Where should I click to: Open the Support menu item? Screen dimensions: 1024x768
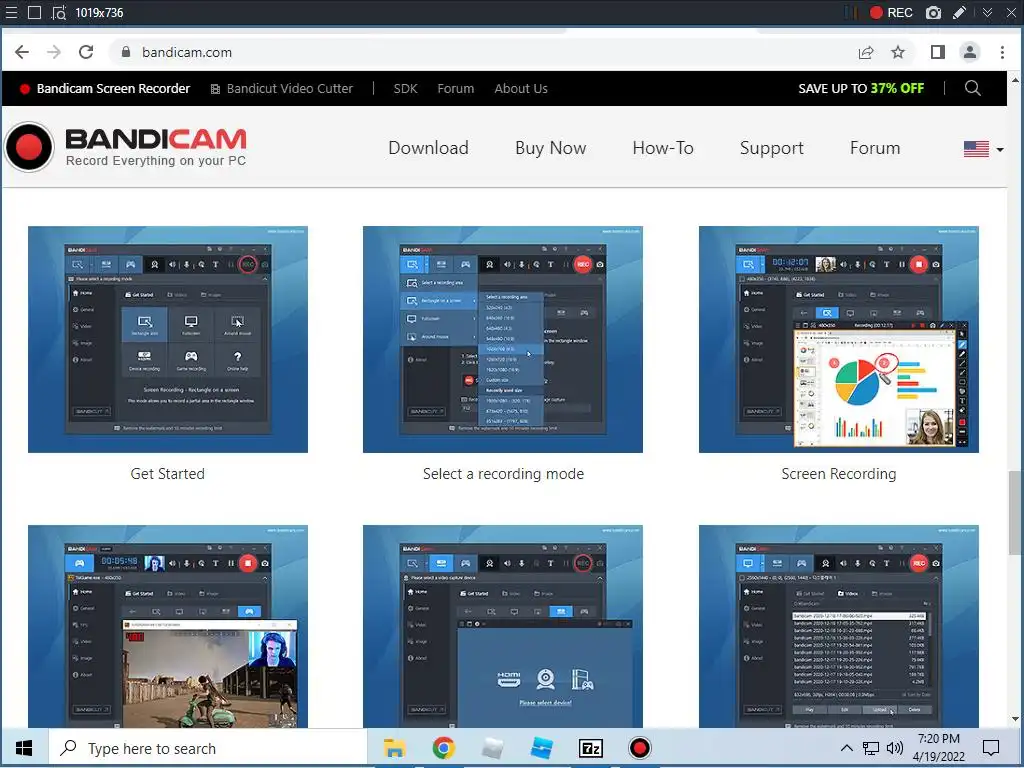(x=771, y=148)
